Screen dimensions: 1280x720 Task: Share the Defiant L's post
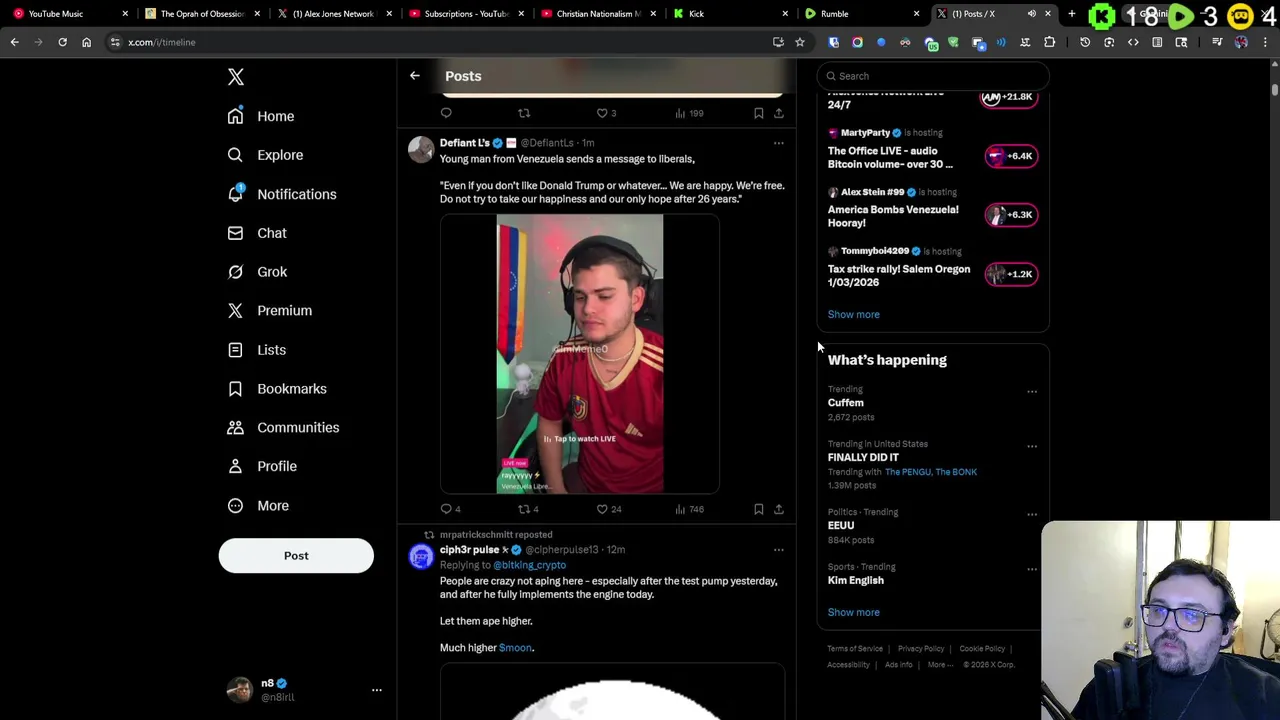tap(779, 509)
